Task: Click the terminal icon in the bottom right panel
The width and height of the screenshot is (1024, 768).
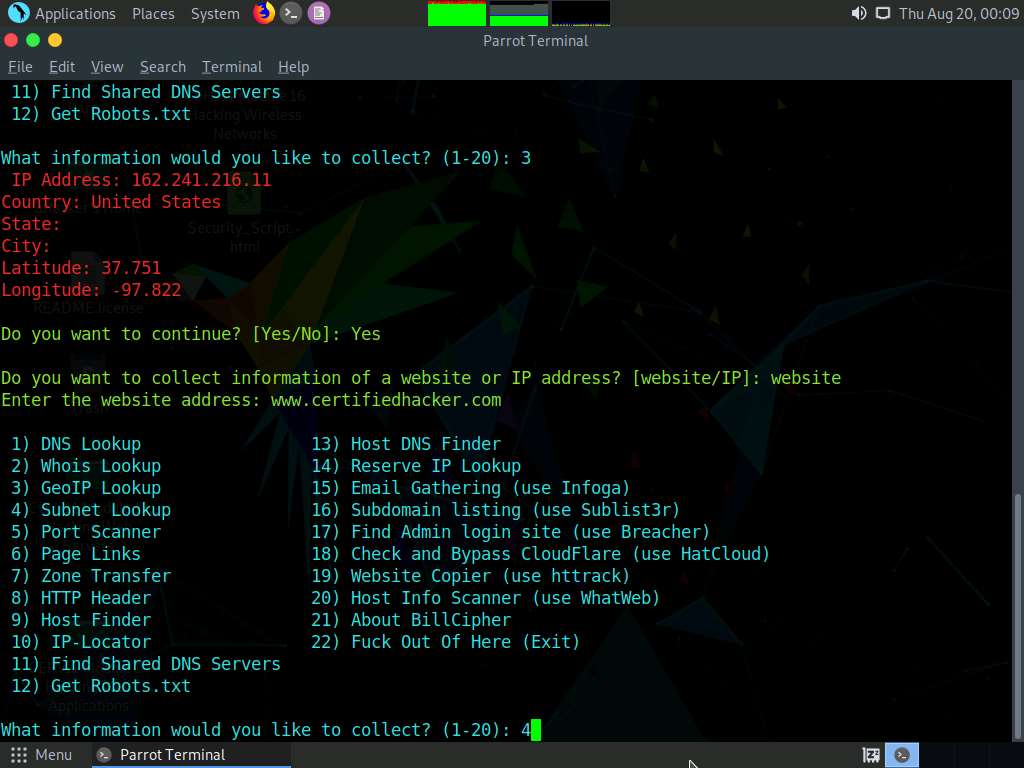Action: tap(902, 755)
